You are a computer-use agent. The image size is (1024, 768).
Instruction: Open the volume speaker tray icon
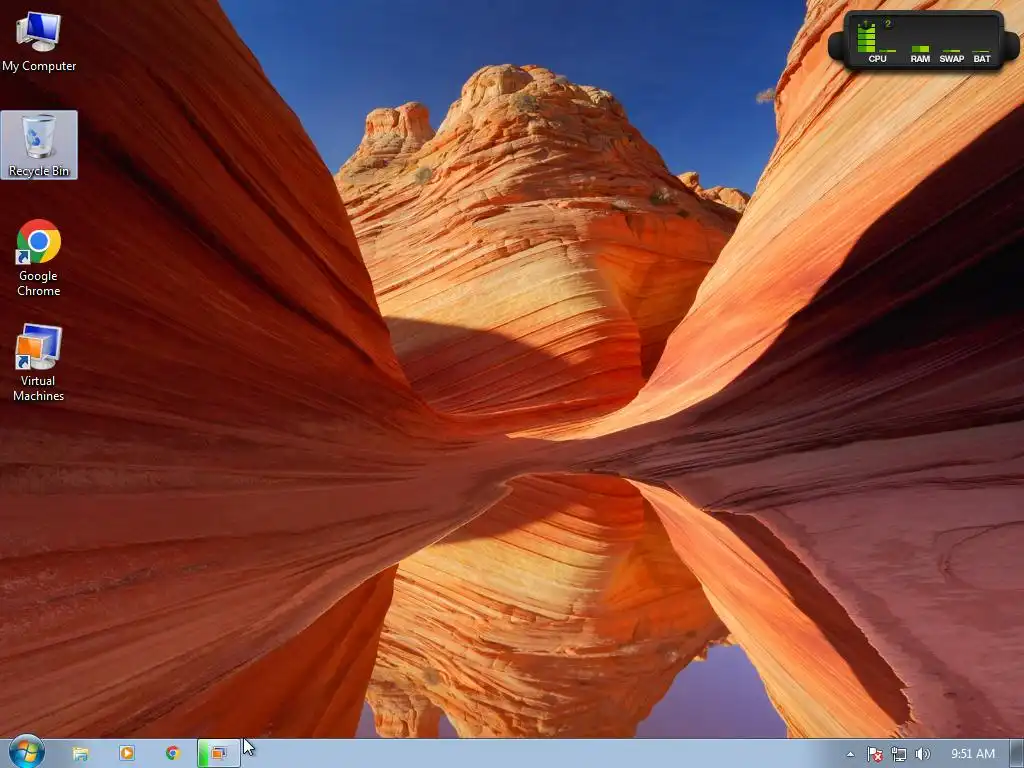click(x=922, y=754)
